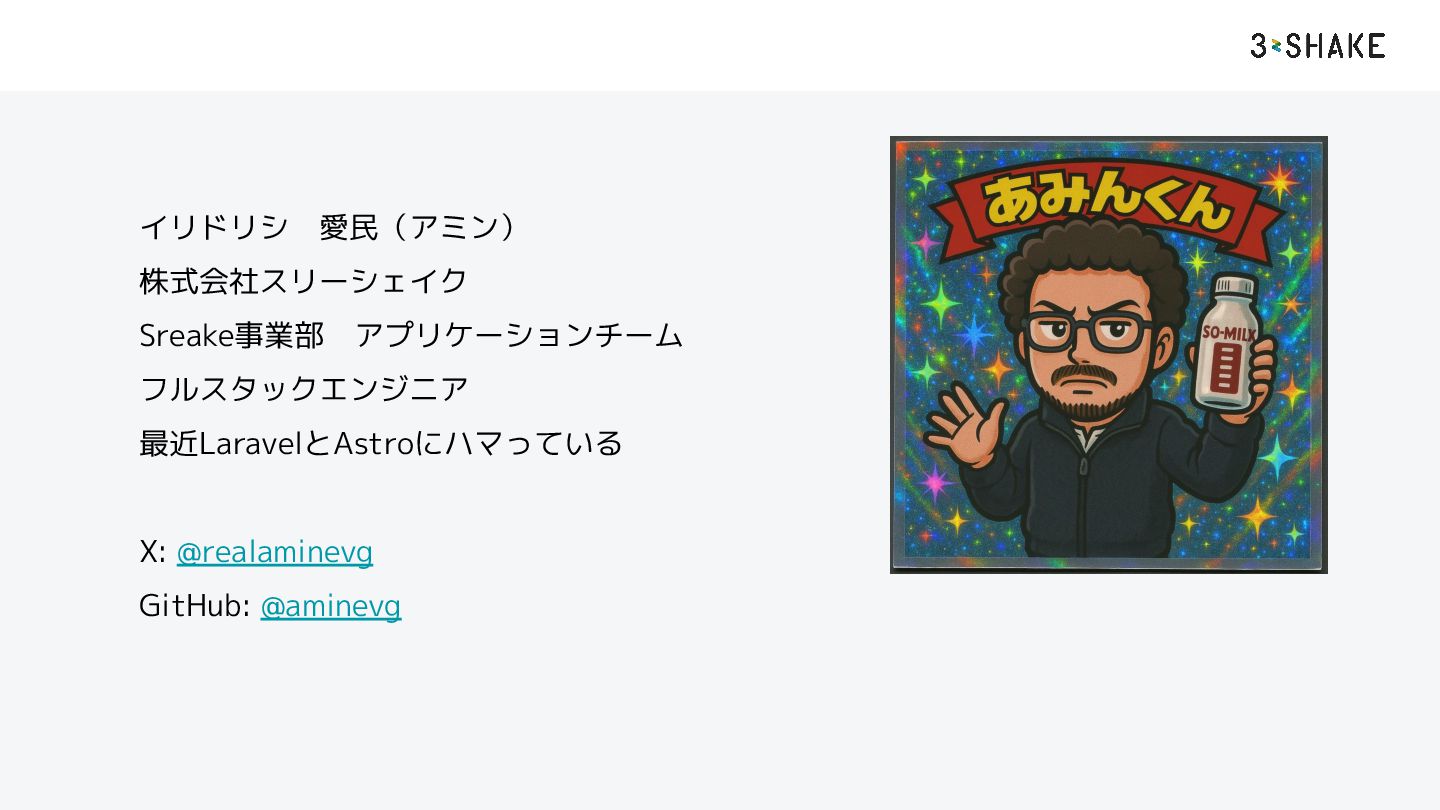Open the @realaminevg X profile link
Screen dimensions: 1440x810
point(275,552)
